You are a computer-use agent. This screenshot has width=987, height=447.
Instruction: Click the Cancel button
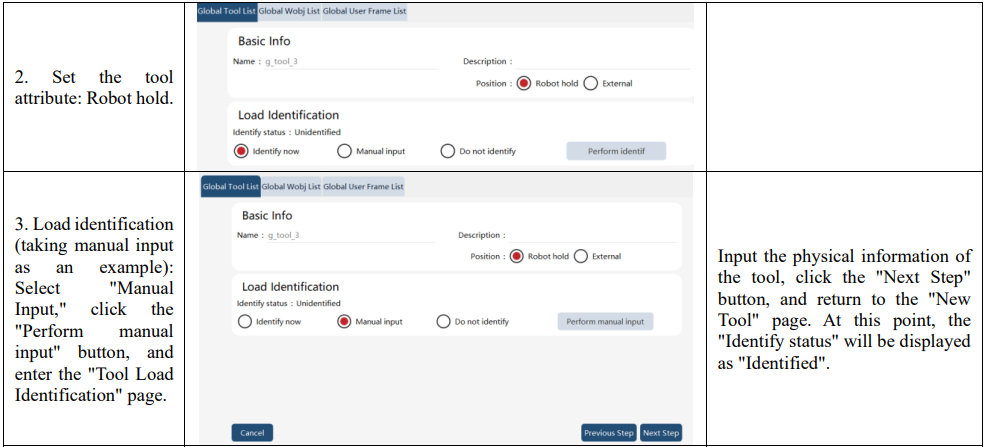point(252,433)
